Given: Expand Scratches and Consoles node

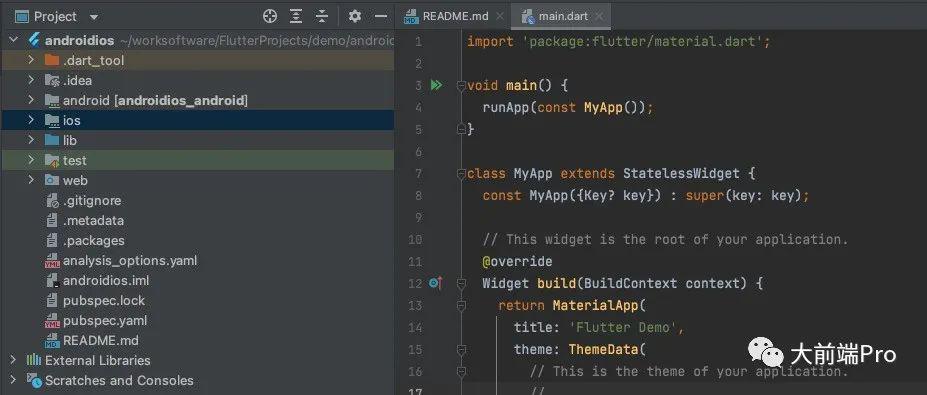Looking at the screenshot, I should coord(14,380).
